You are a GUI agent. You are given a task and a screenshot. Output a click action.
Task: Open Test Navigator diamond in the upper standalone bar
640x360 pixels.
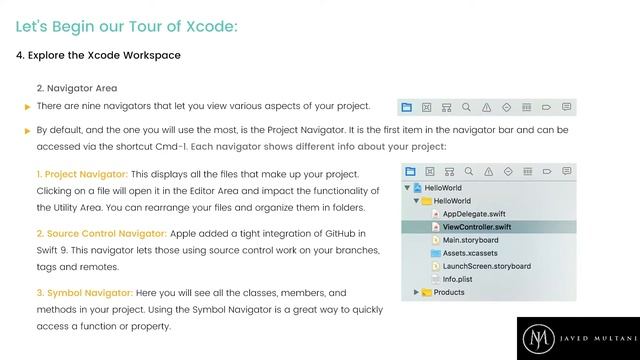point(507,107)
